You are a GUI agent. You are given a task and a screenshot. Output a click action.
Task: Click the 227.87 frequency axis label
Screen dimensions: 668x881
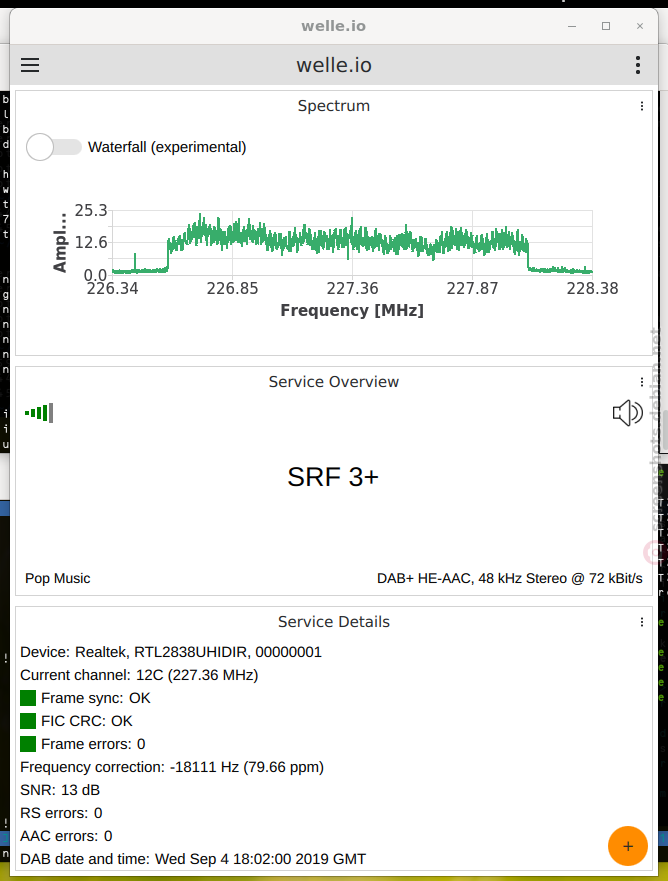[x=472, y=288]
